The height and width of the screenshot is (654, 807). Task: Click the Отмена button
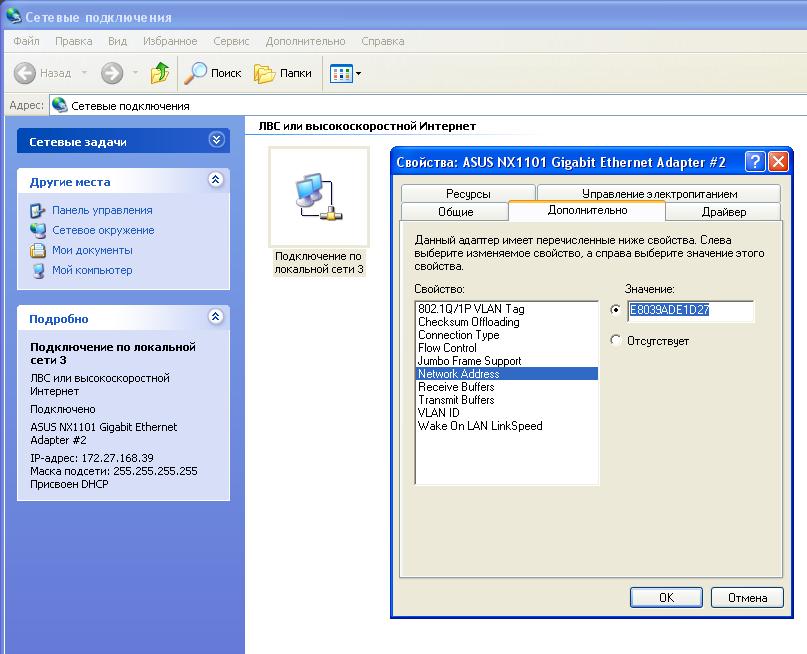click(747, 597)
